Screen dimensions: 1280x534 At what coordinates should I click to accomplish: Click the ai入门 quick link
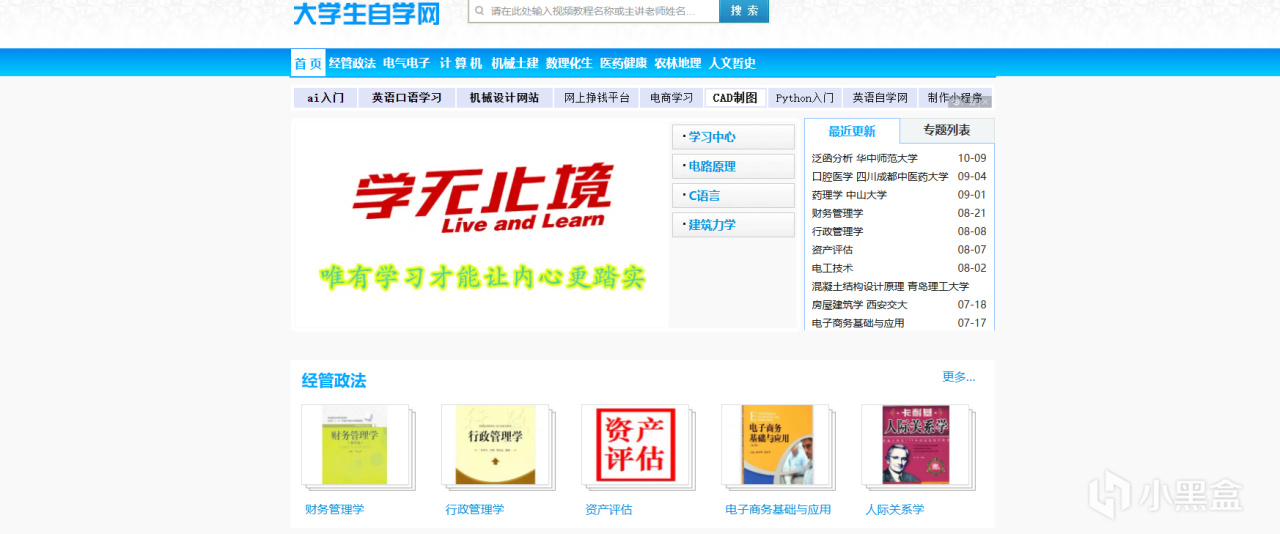[x=325, y=98]
